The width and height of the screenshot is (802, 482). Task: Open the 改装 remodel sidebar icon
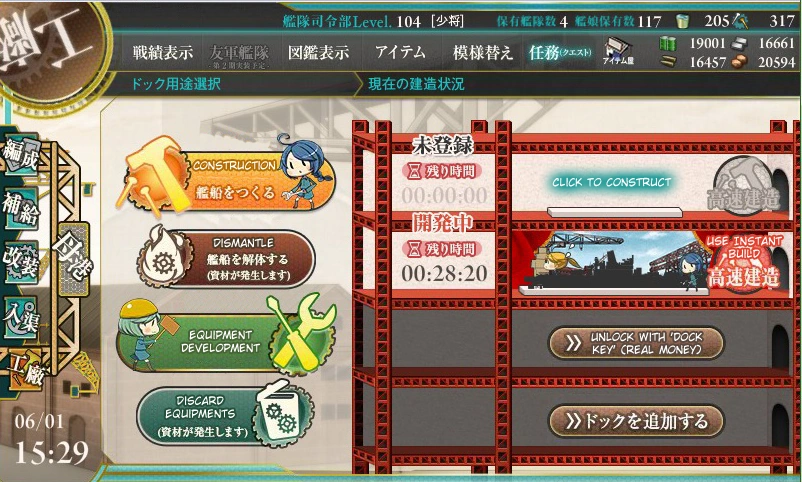tap(21, 262)
